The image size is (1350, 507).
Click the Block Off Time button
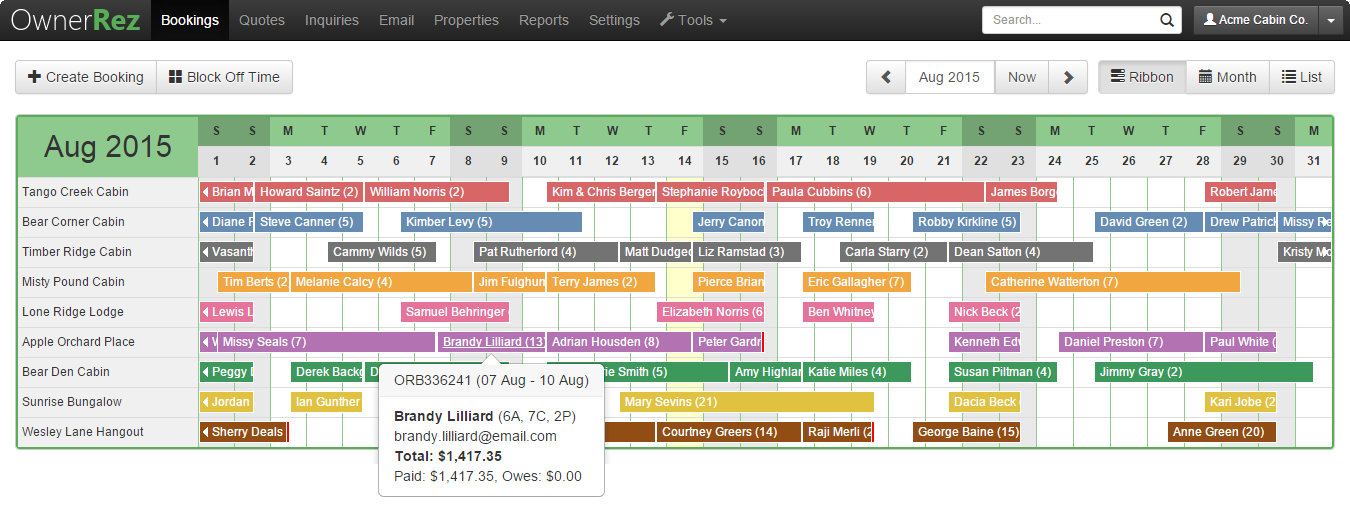coord(224,77)
